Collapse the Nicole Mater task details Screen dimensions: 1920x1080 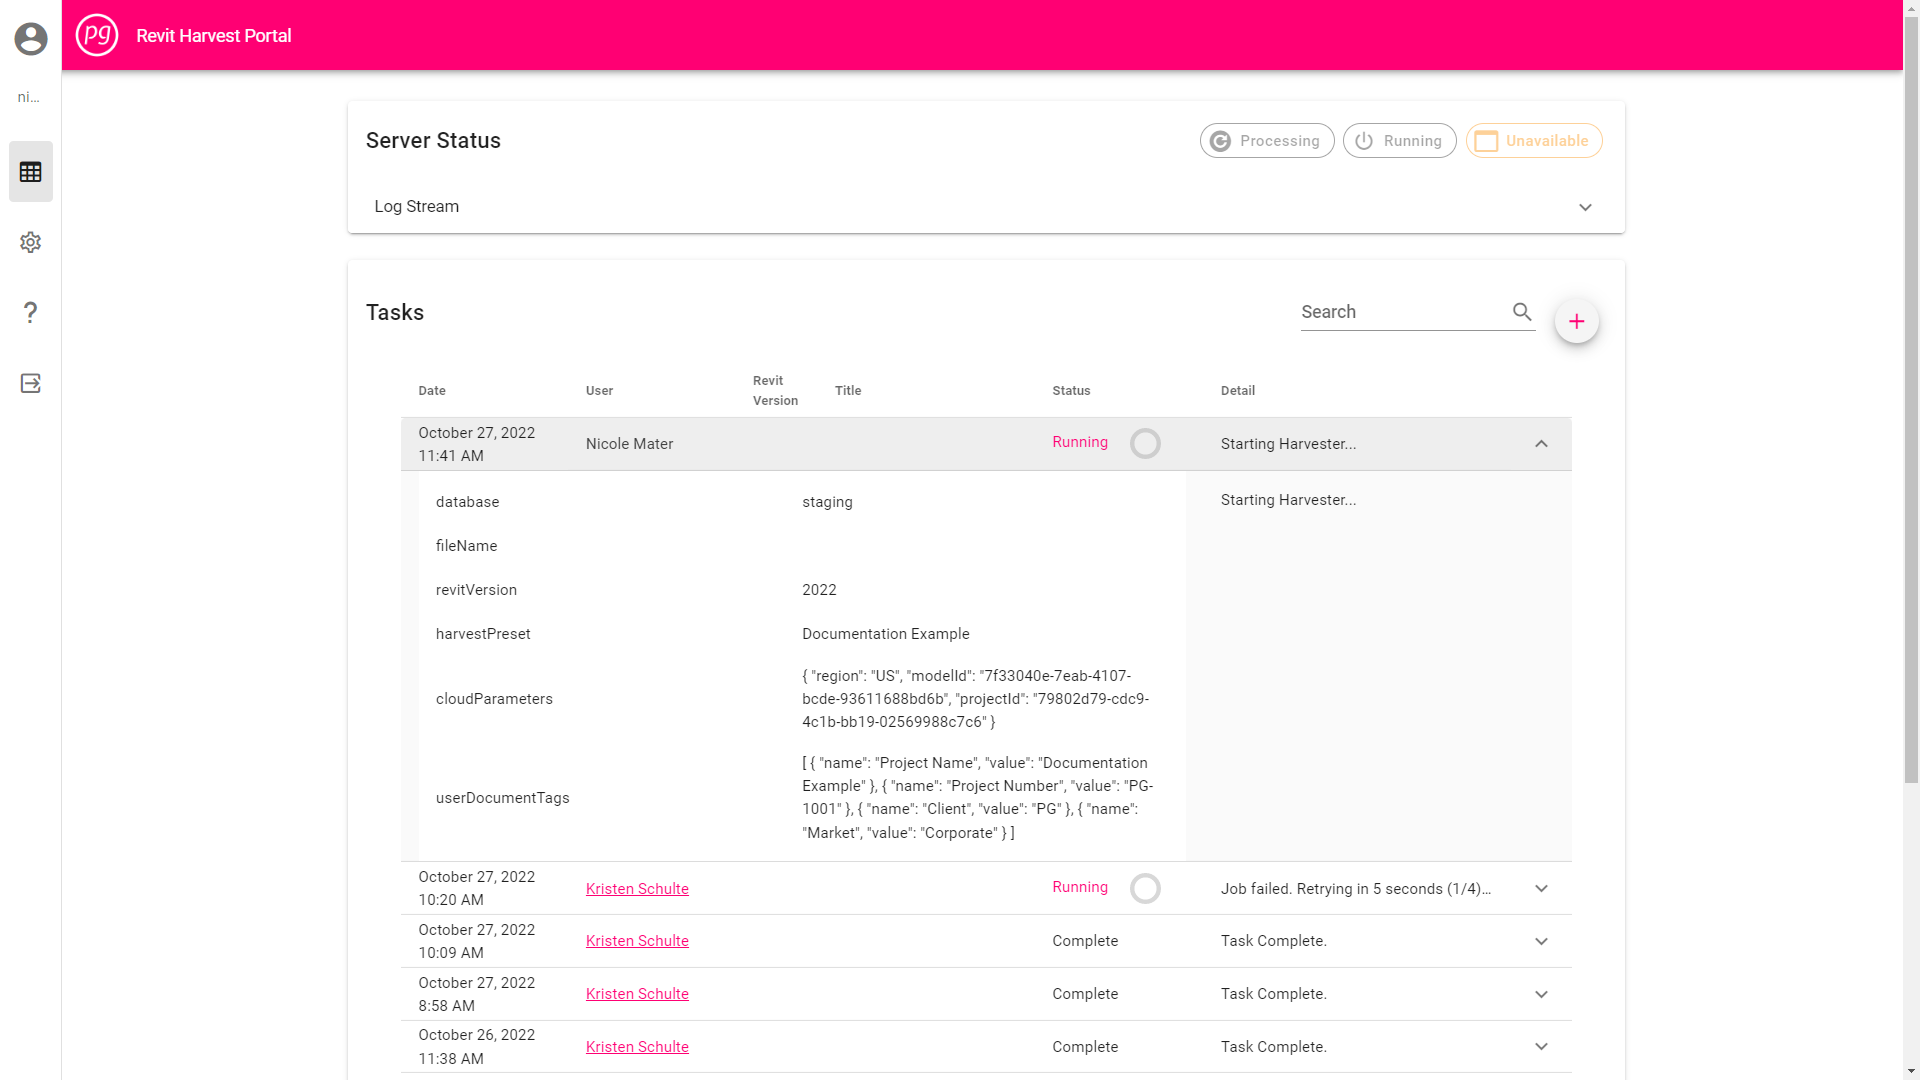pyautogui.click(x=1541, y=443)
